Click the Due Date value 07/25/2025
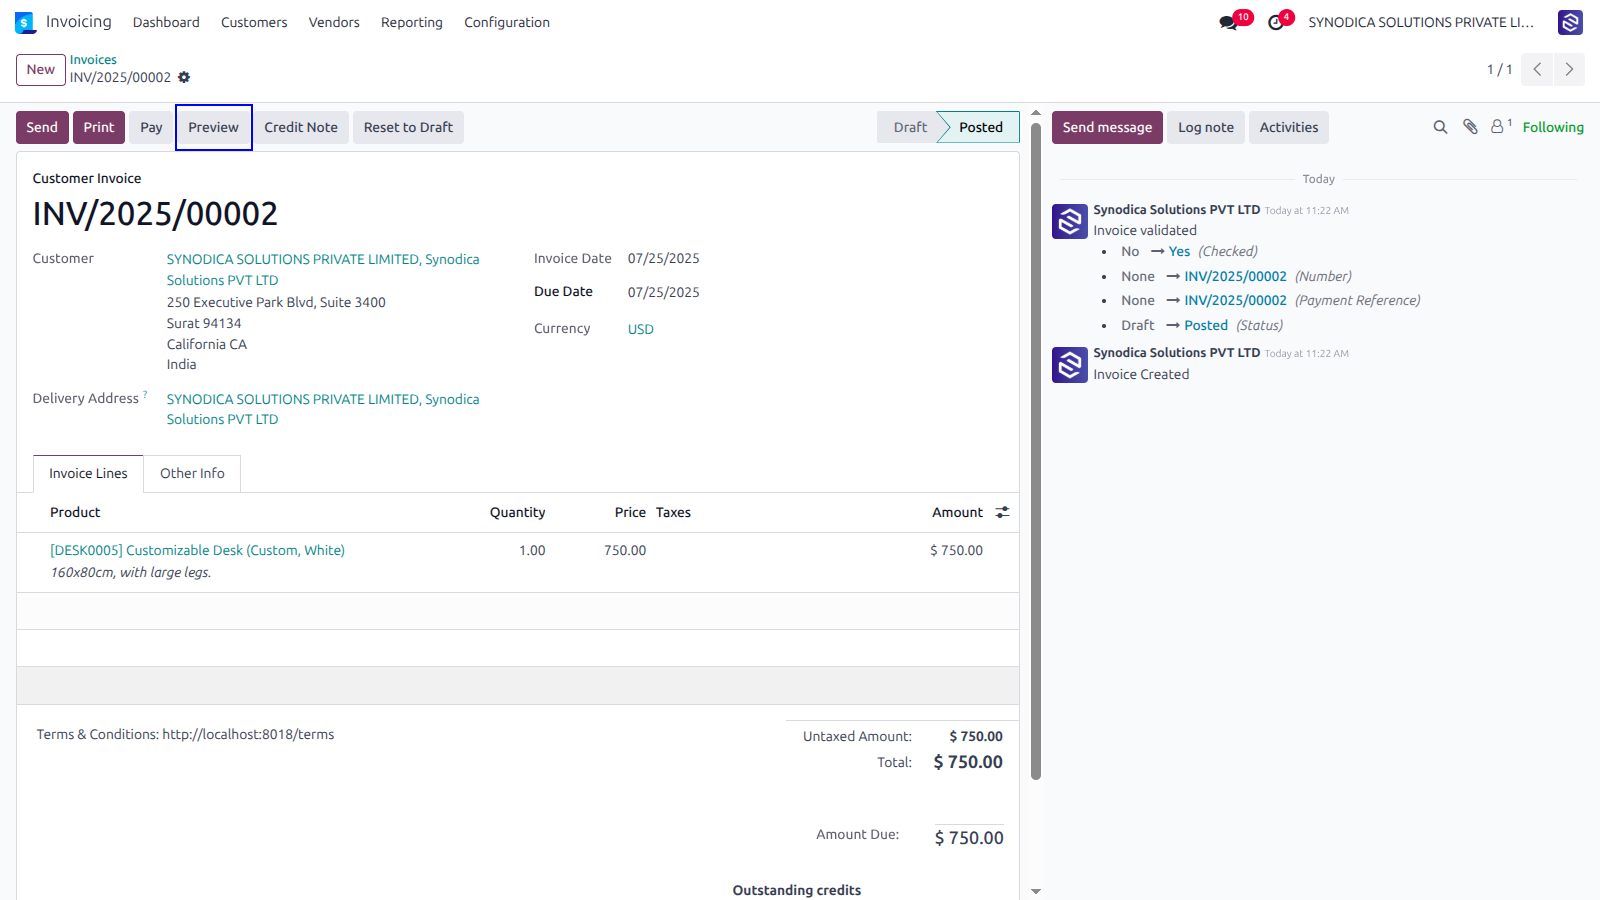Viewport: 1600px width, 900px height. (664, 292)
